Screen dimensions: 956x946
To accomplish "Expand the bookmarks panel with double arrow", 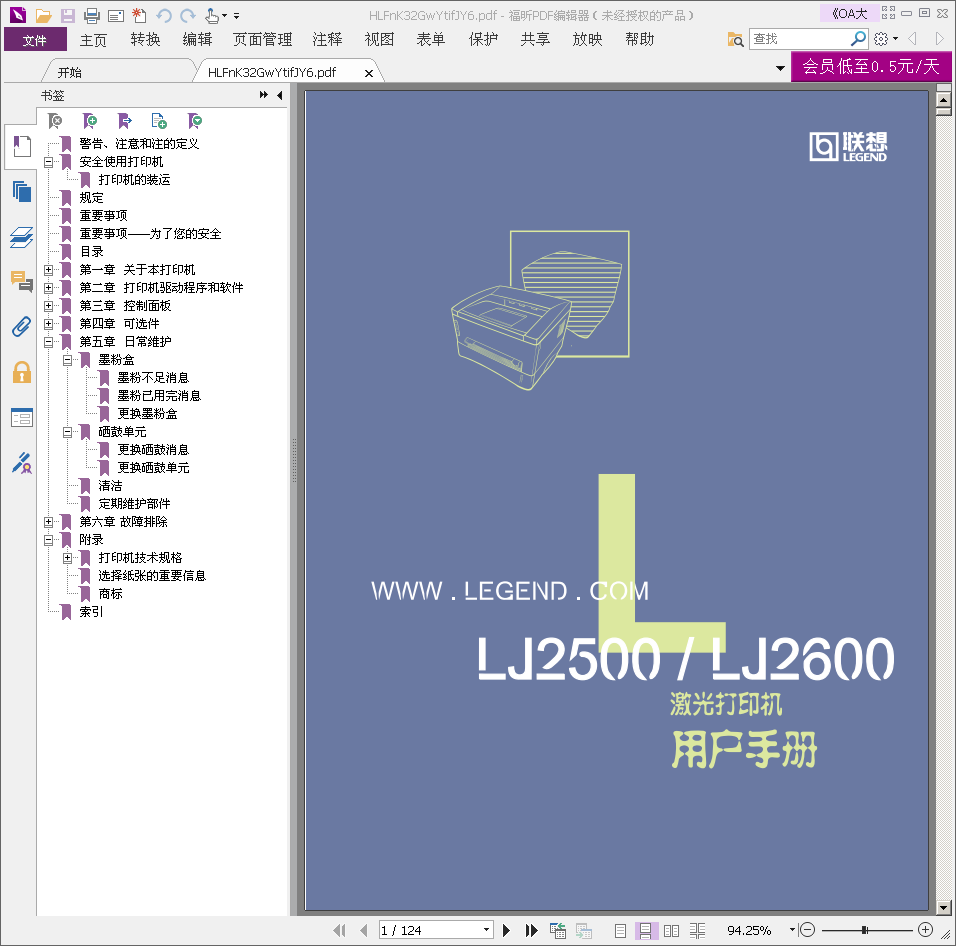I will 263,95.
